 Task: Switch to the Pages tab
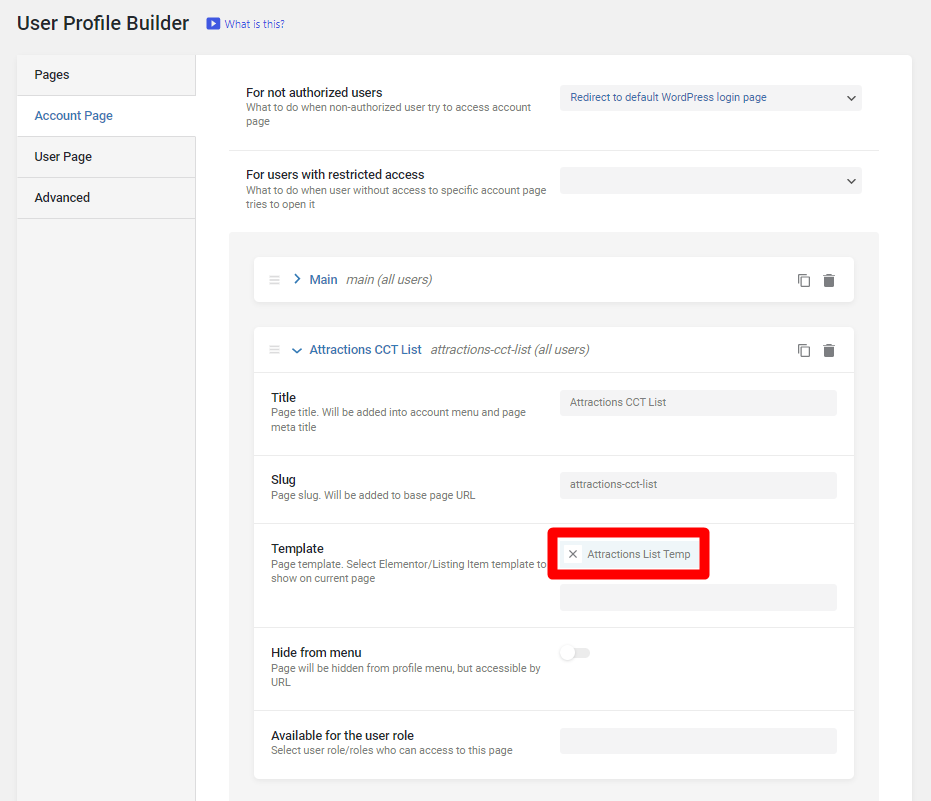(x=52, y=75)
